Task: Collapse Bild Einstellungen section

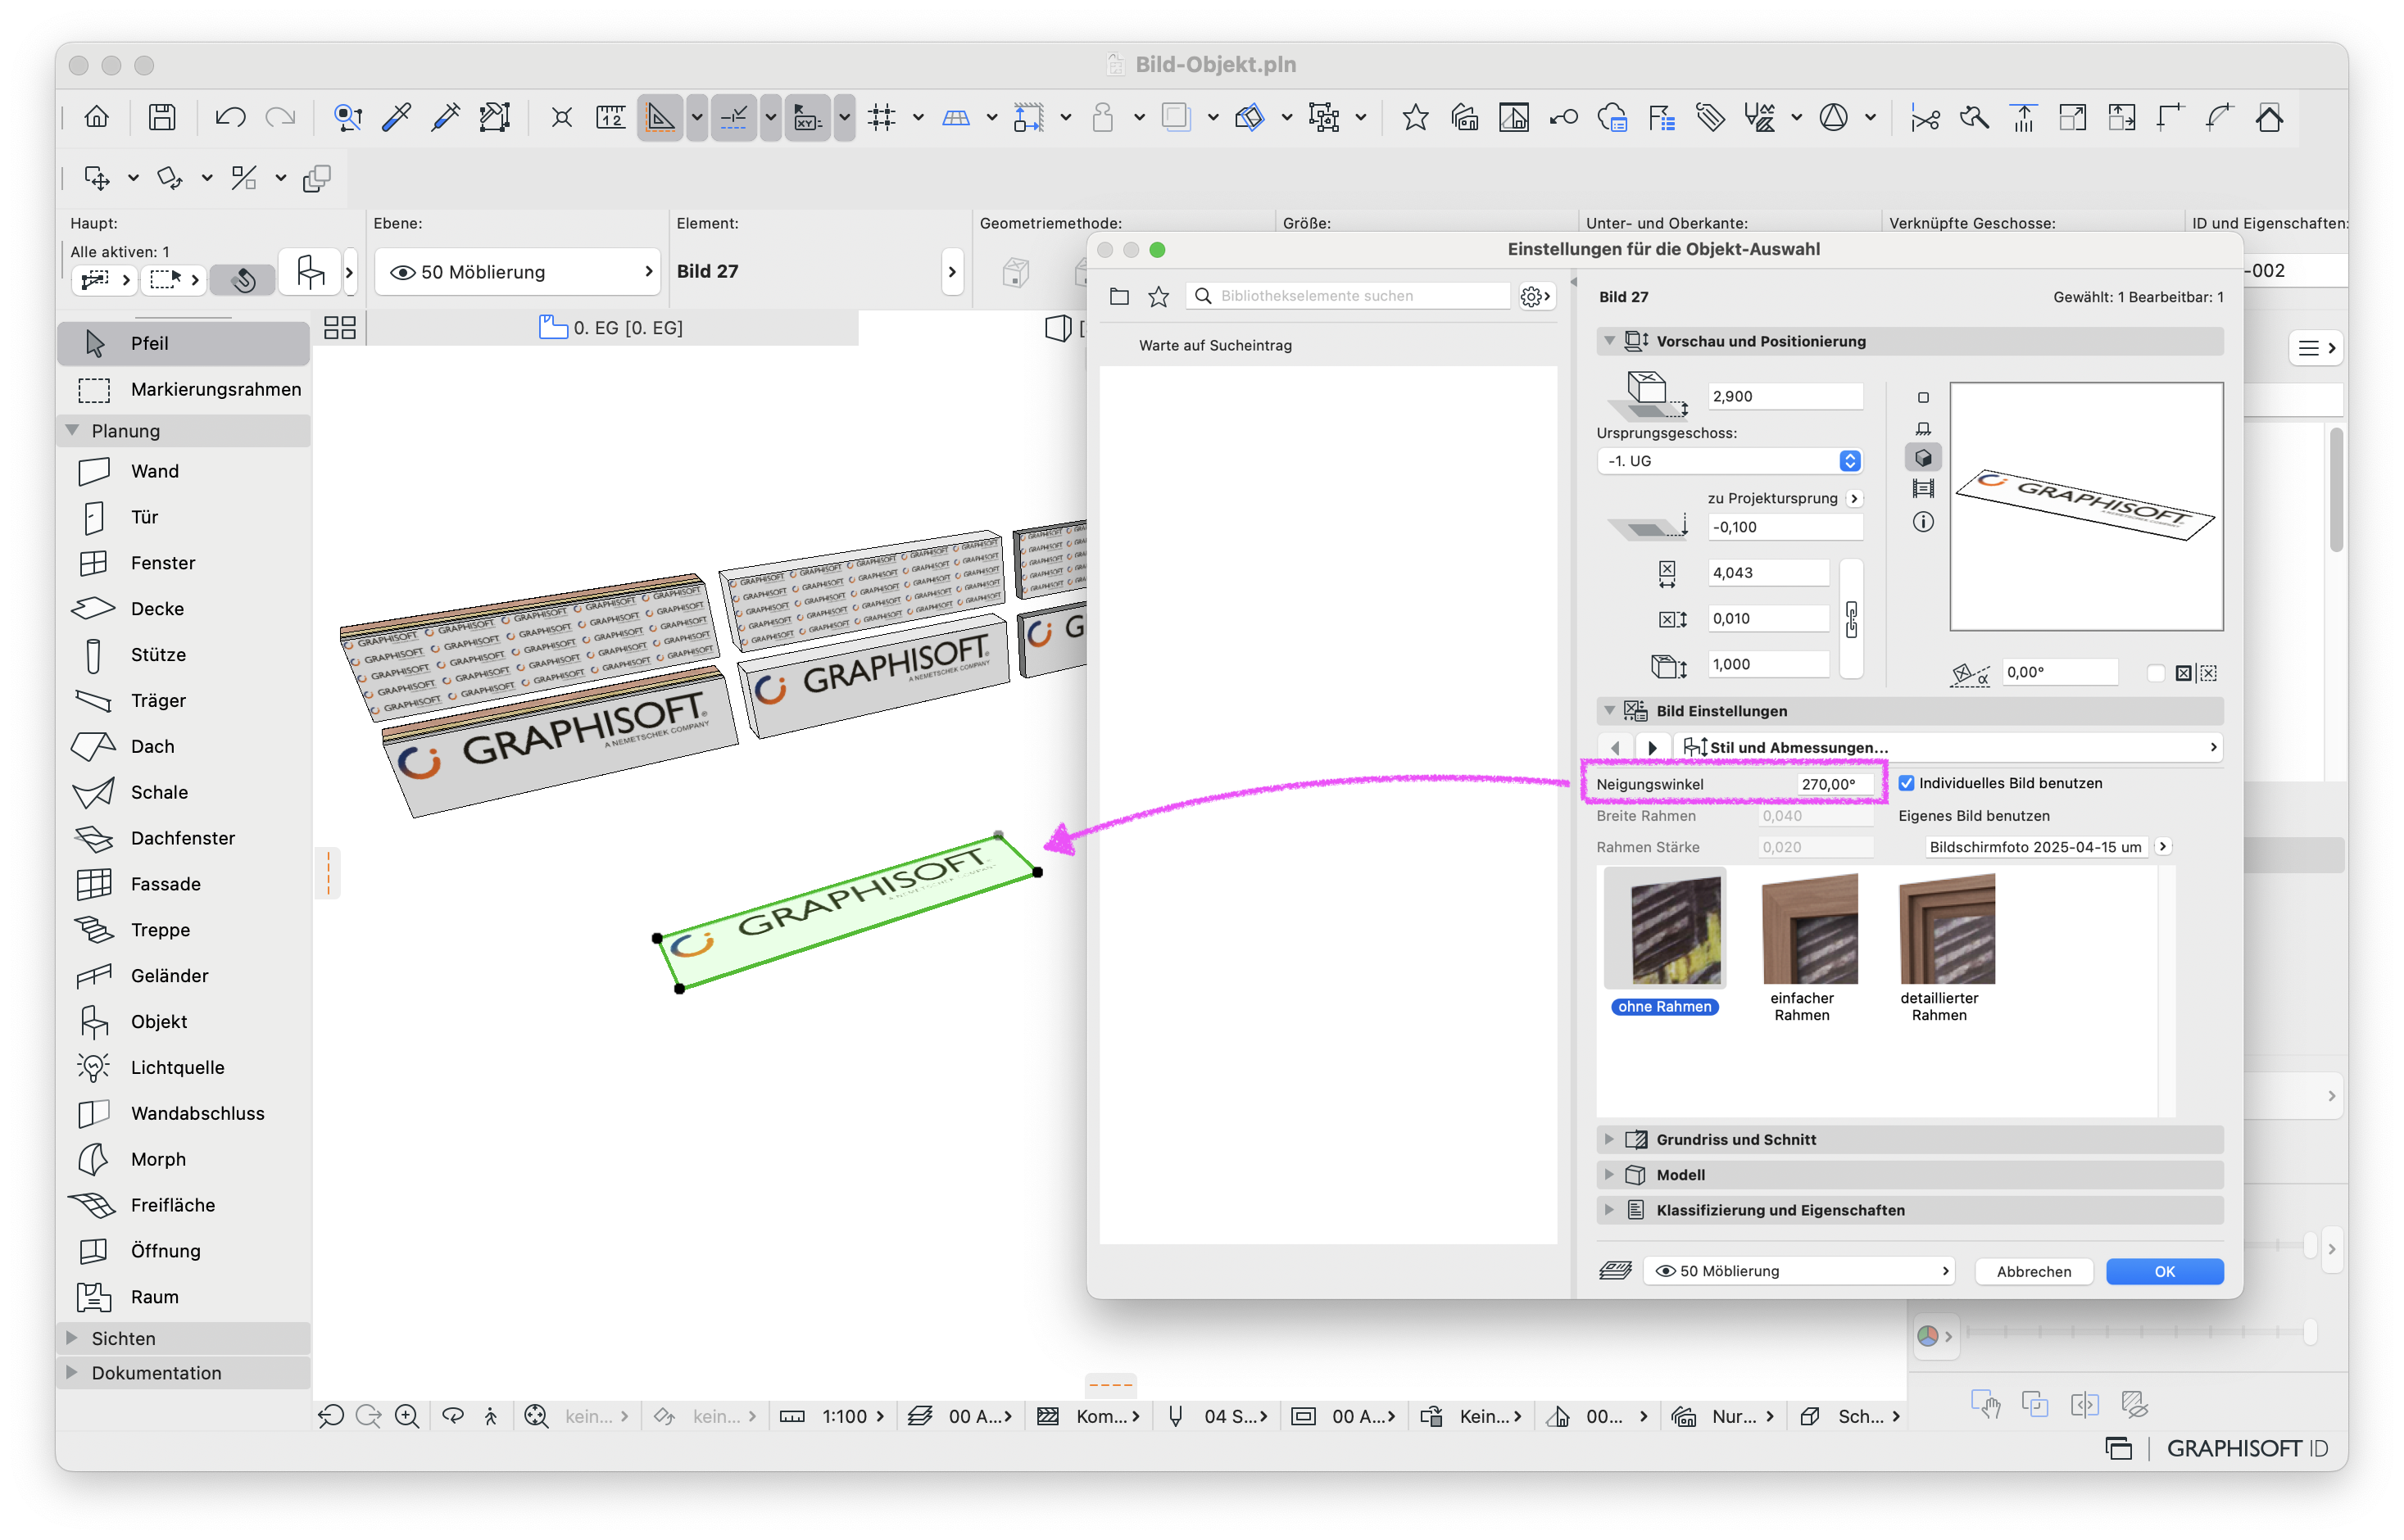Action: point(1610,711)
